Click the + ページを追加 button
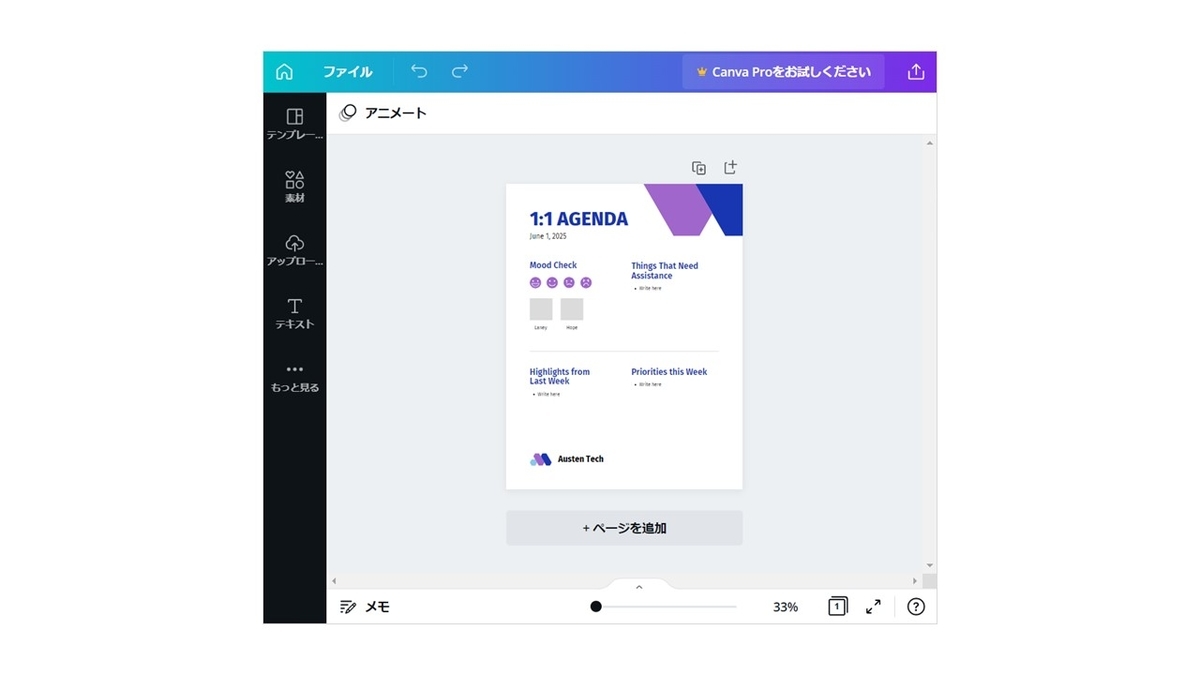Viewport: 1200px width, 675px height. click(624, 528)
